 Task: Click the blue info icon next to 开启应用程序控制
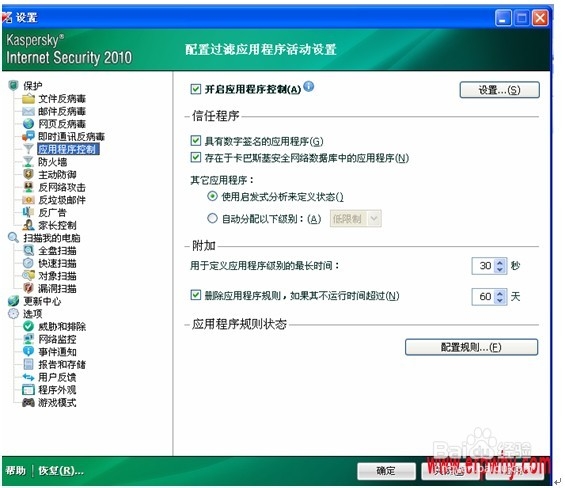point(308,86)
